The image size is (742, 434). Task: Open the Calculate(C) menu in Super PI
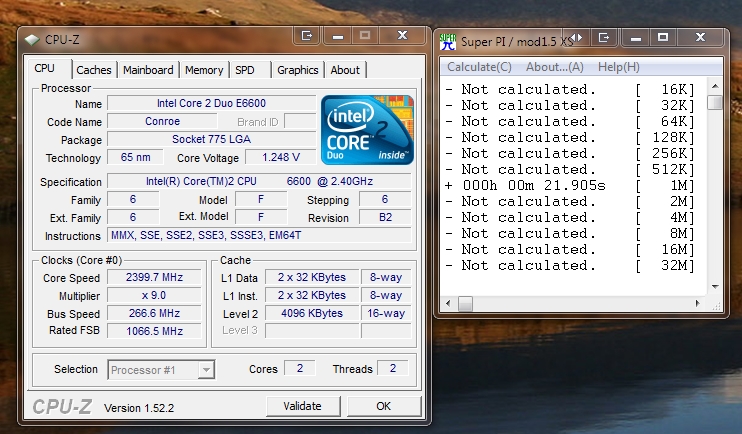[x=479, y=67]
